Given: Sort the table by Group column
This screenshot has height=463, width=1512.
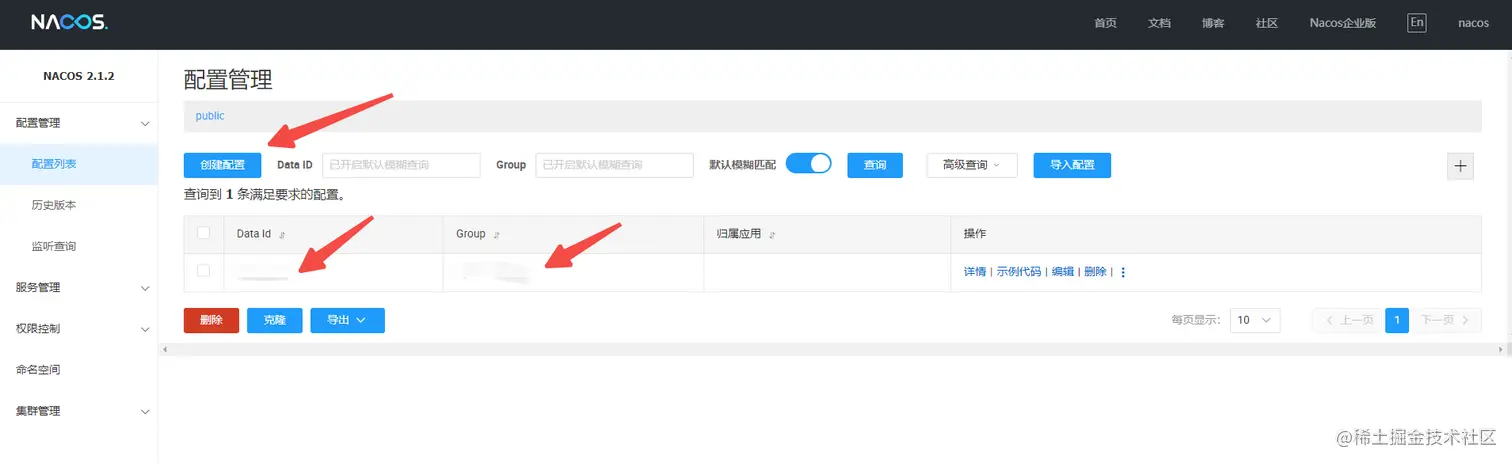Looking at the screenshot, I should click(496, 235).
